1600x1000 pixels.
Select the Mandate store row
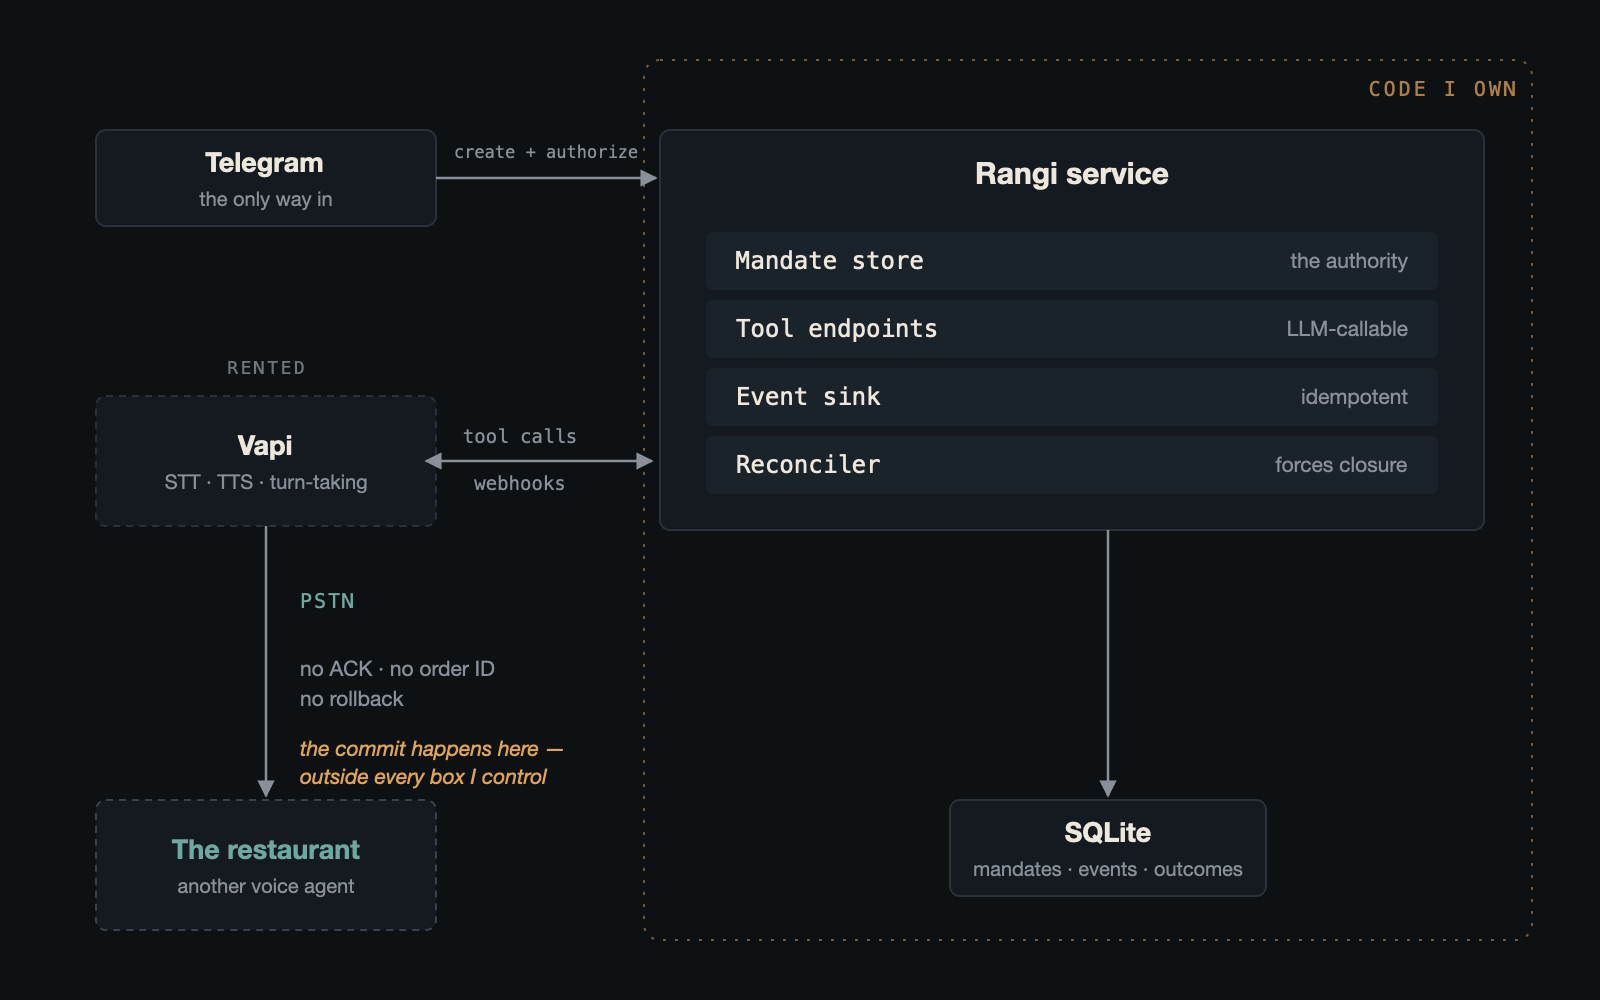1072,261
